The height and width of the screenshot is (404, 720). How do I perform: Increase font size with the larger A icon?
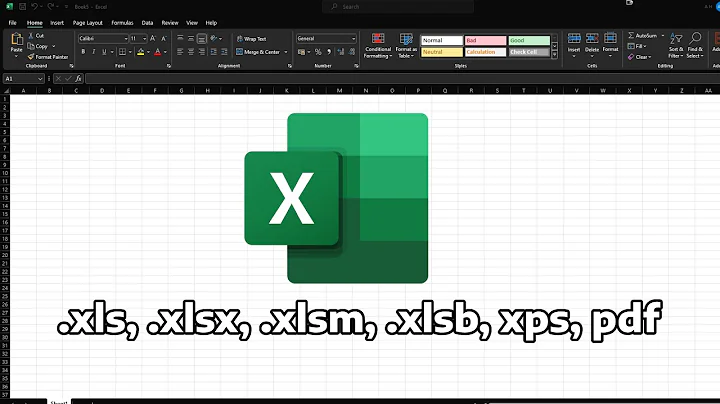[x=153, y=39]
